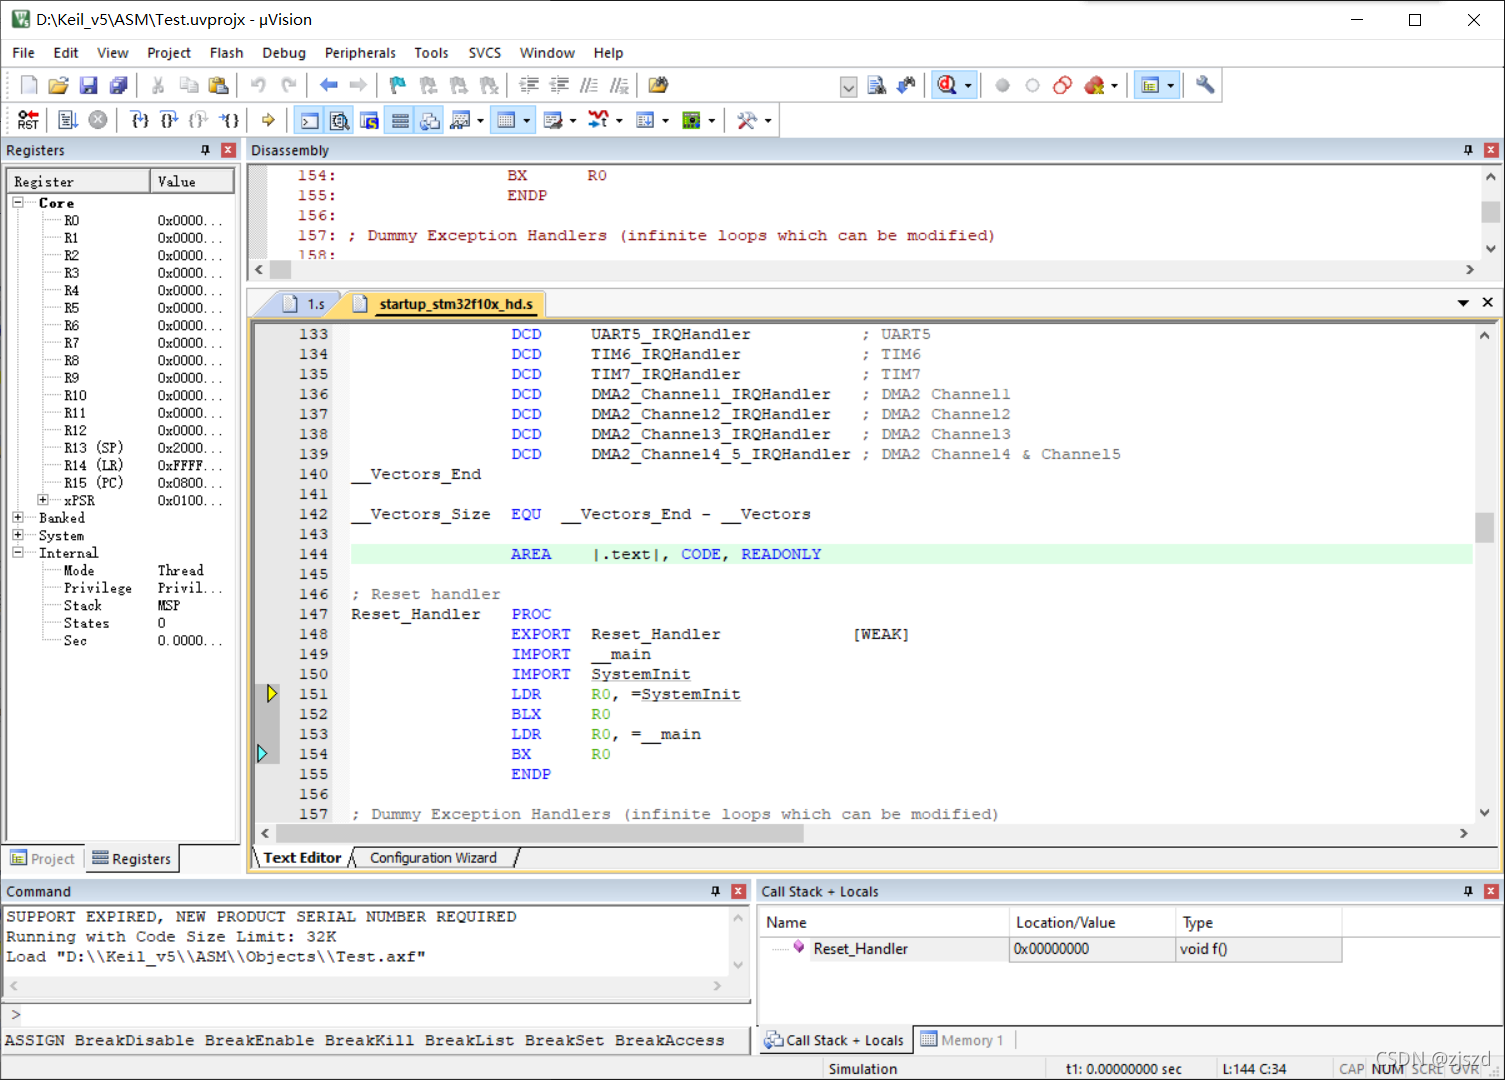Viewport: 1505px width, 1080px height.
Task: Open the Configuration Wizard tab
Action: [433, 858]
